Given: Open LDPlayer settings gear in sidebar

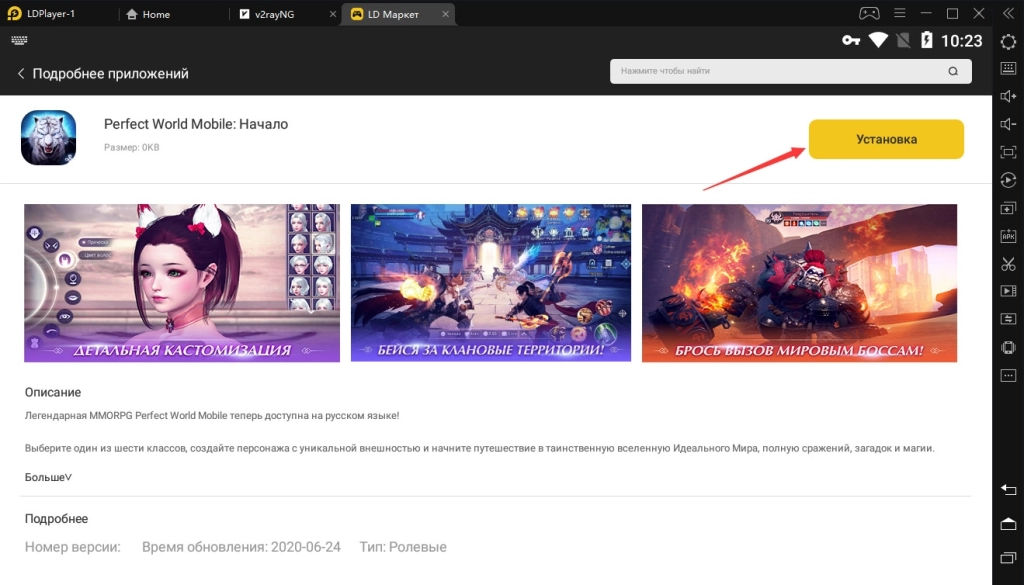Looking at the screenshot, I should coord(1008,41).
